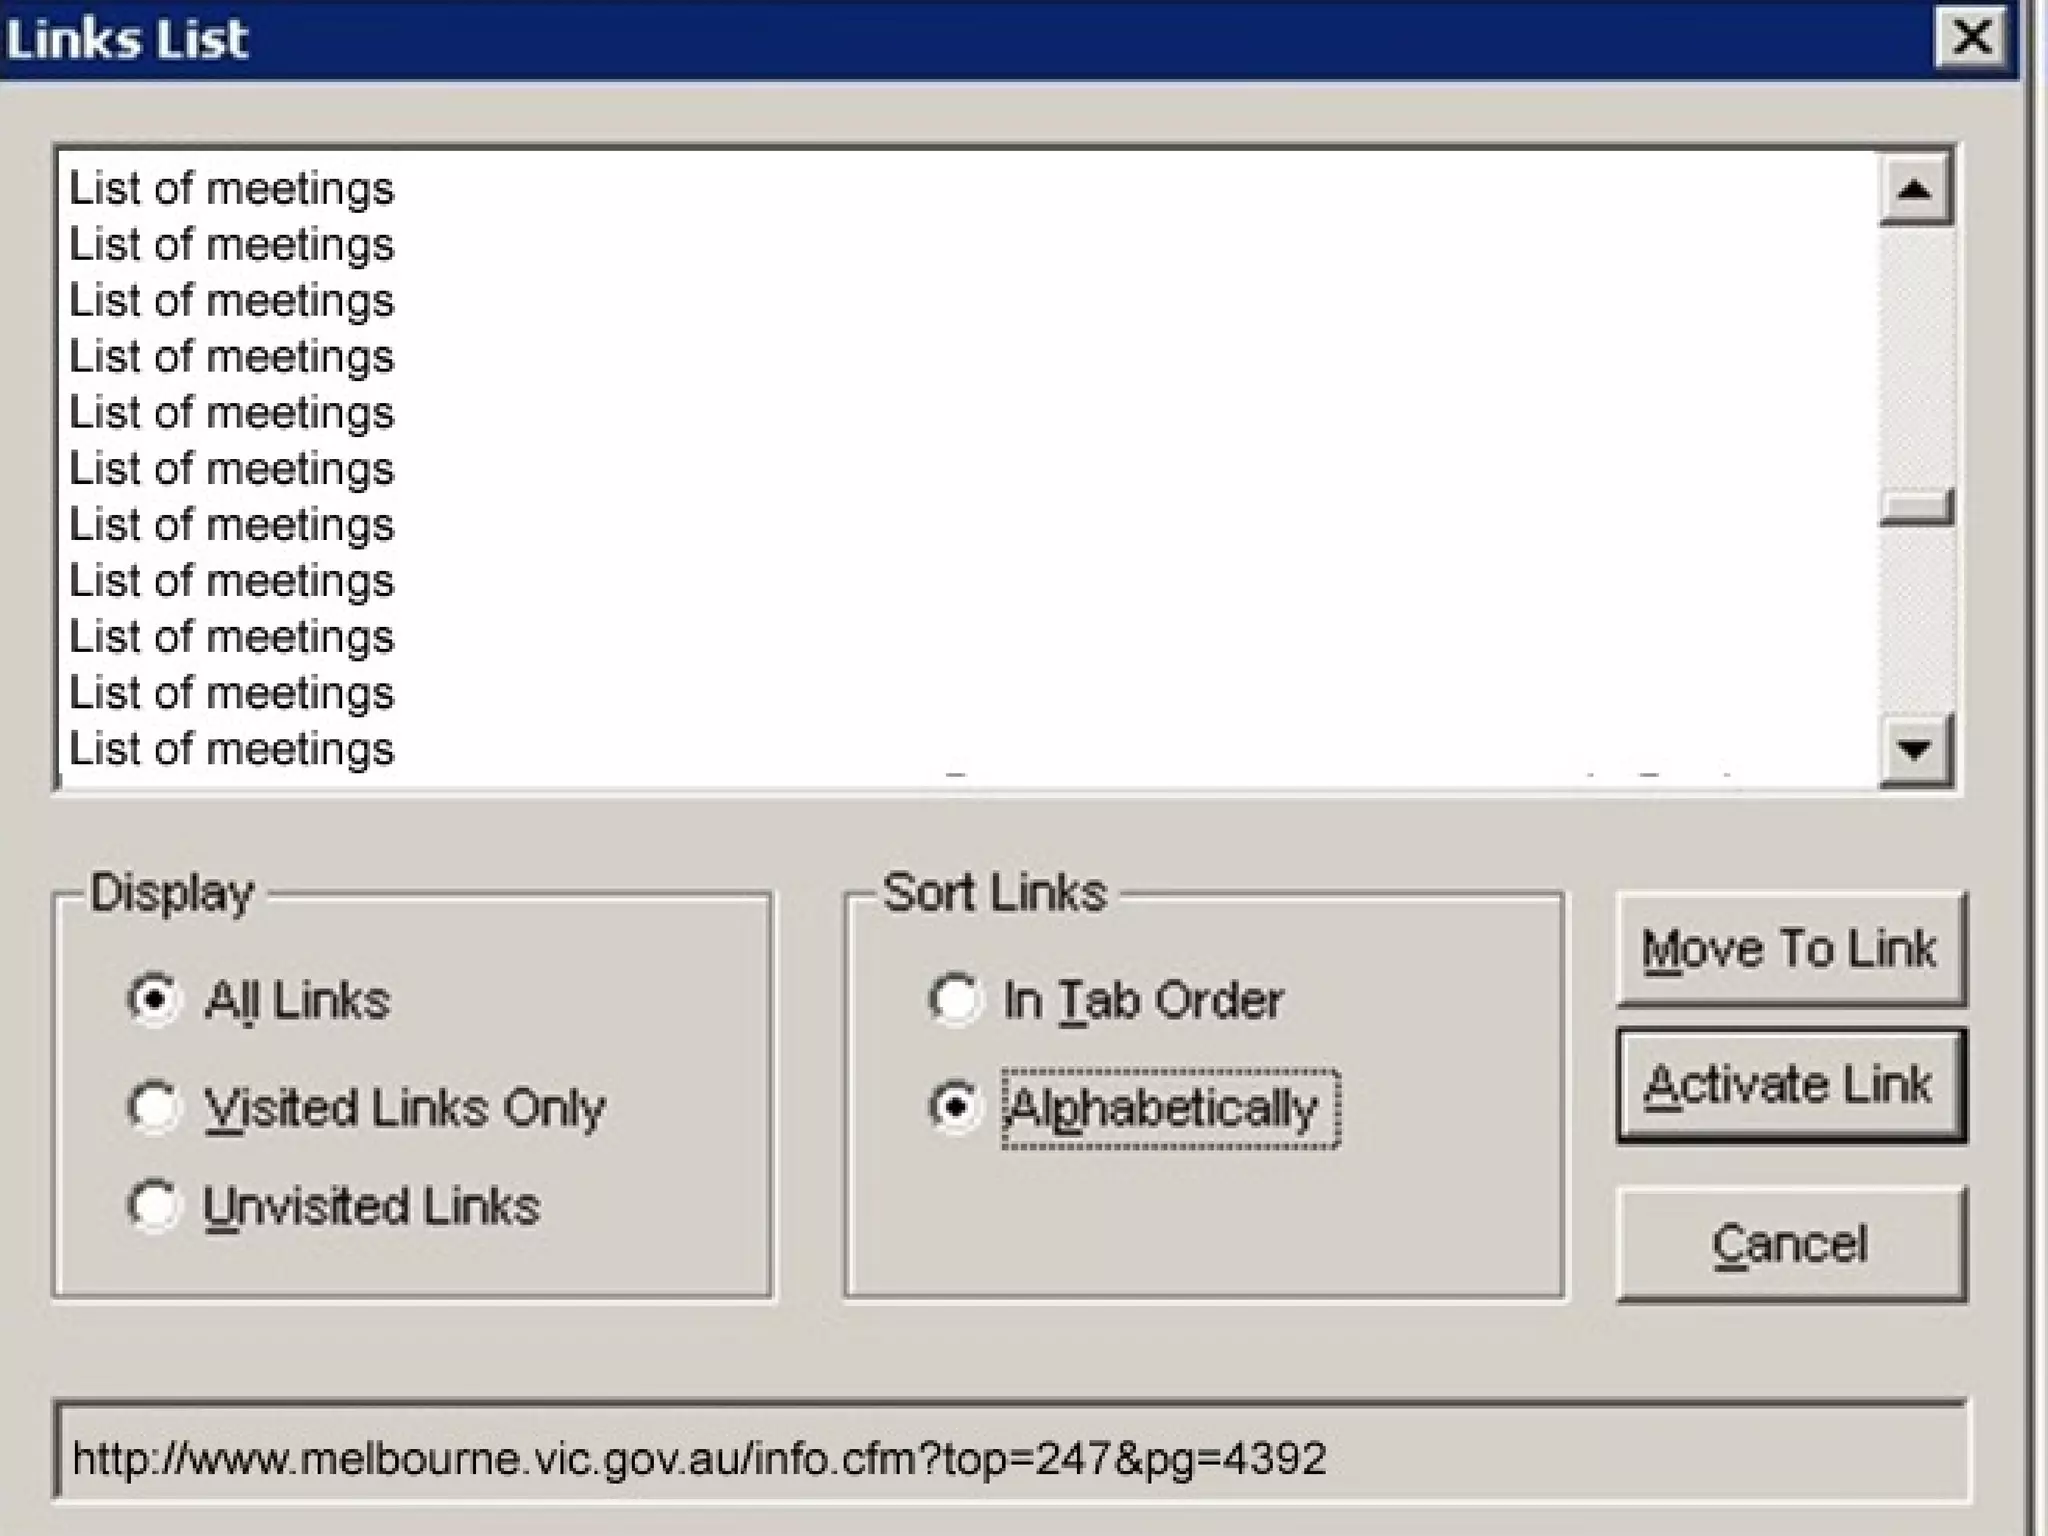Viewport: 2048px width, 1536px height.
Task: Show Visited Links Only
Action: pyautogui.click(x=154, y=1107)
